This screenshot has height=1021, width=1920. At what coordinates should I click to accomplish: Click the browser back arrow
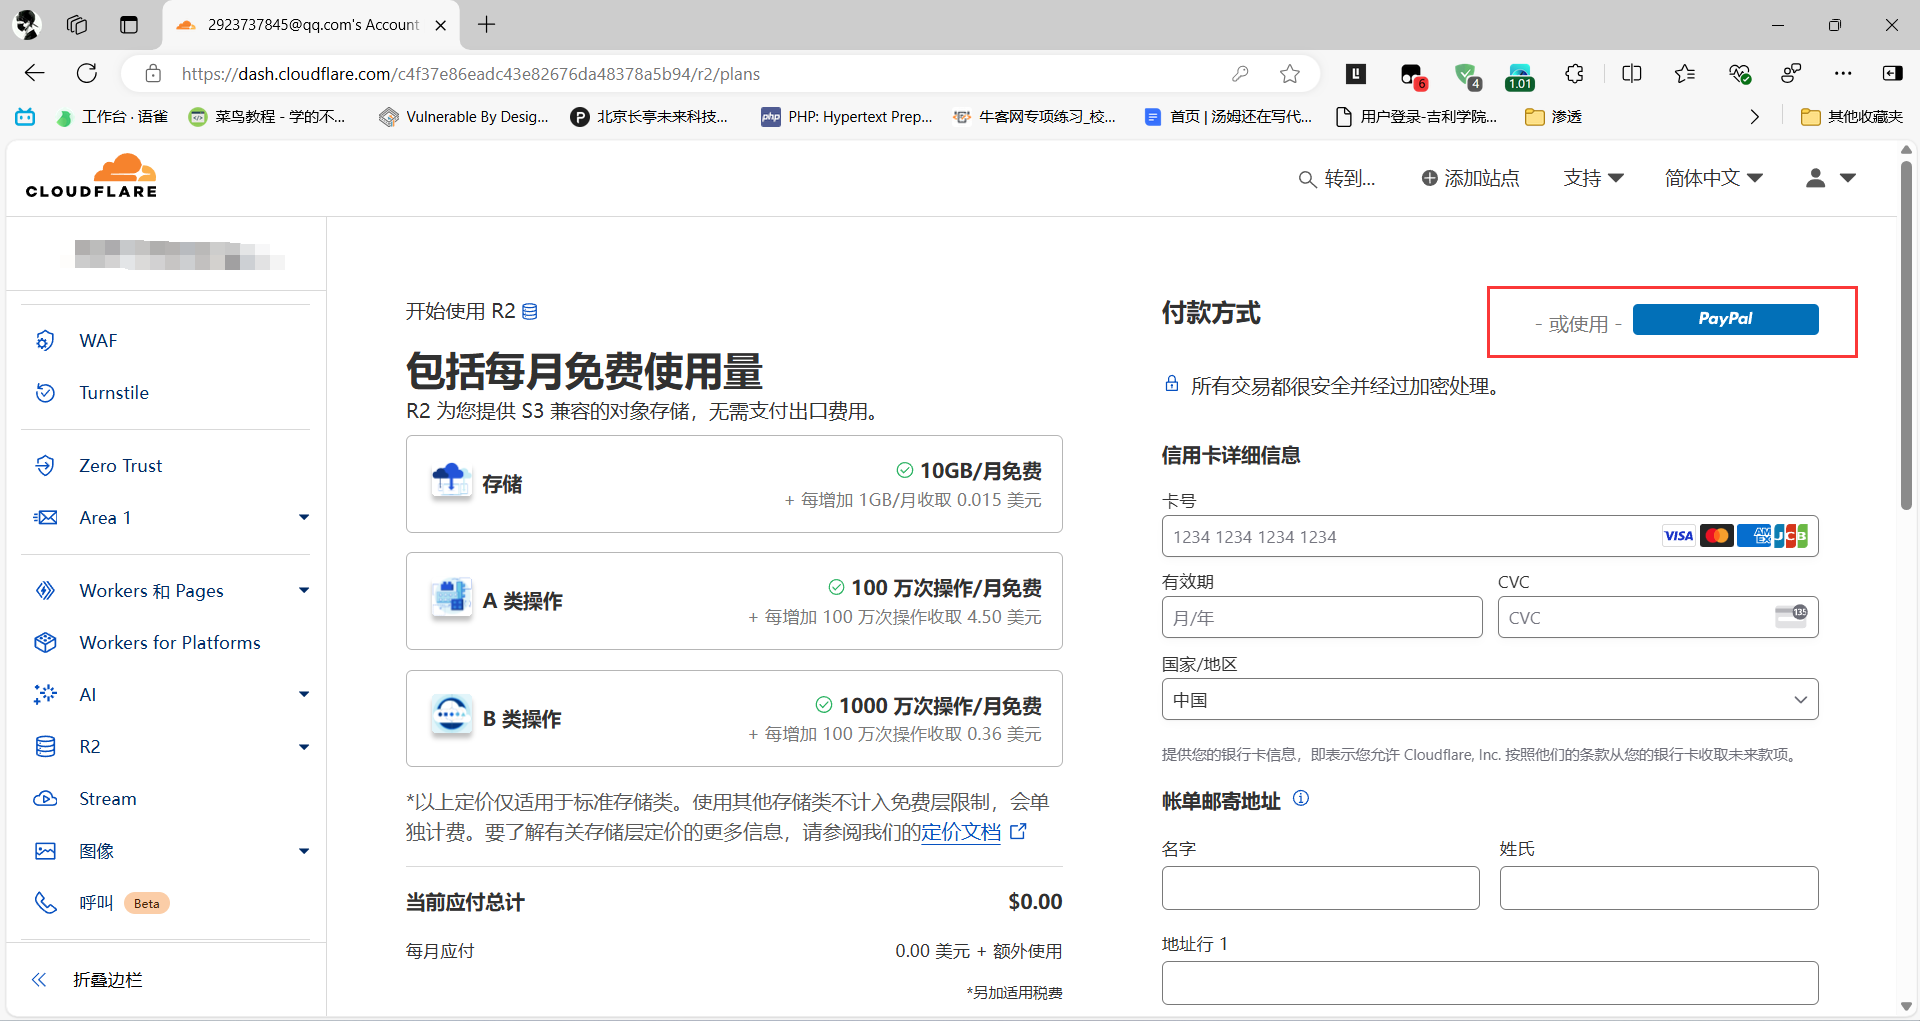pos(35,73)
